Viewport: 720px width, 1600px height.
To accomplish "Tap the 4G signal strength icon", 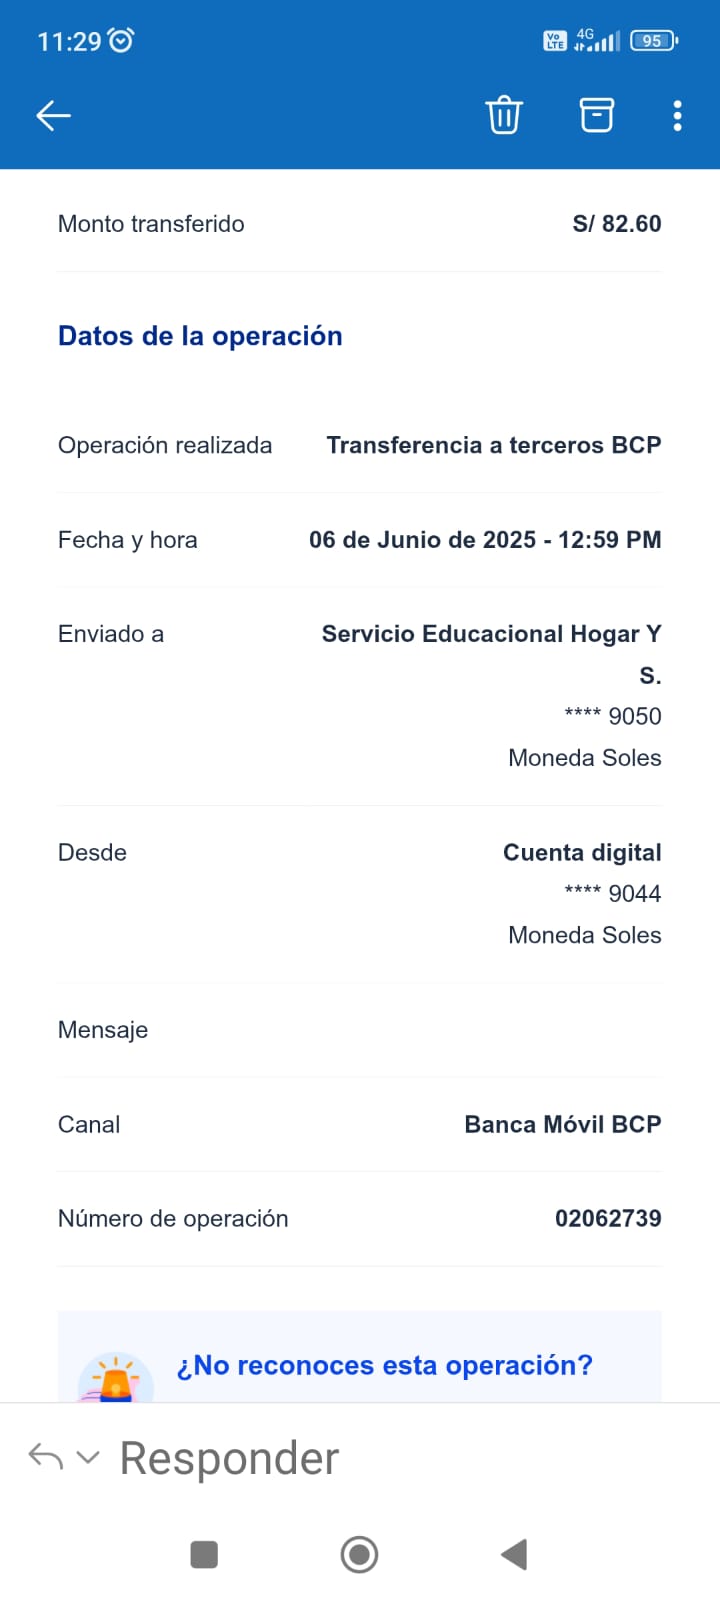I will tap(597, 41).
